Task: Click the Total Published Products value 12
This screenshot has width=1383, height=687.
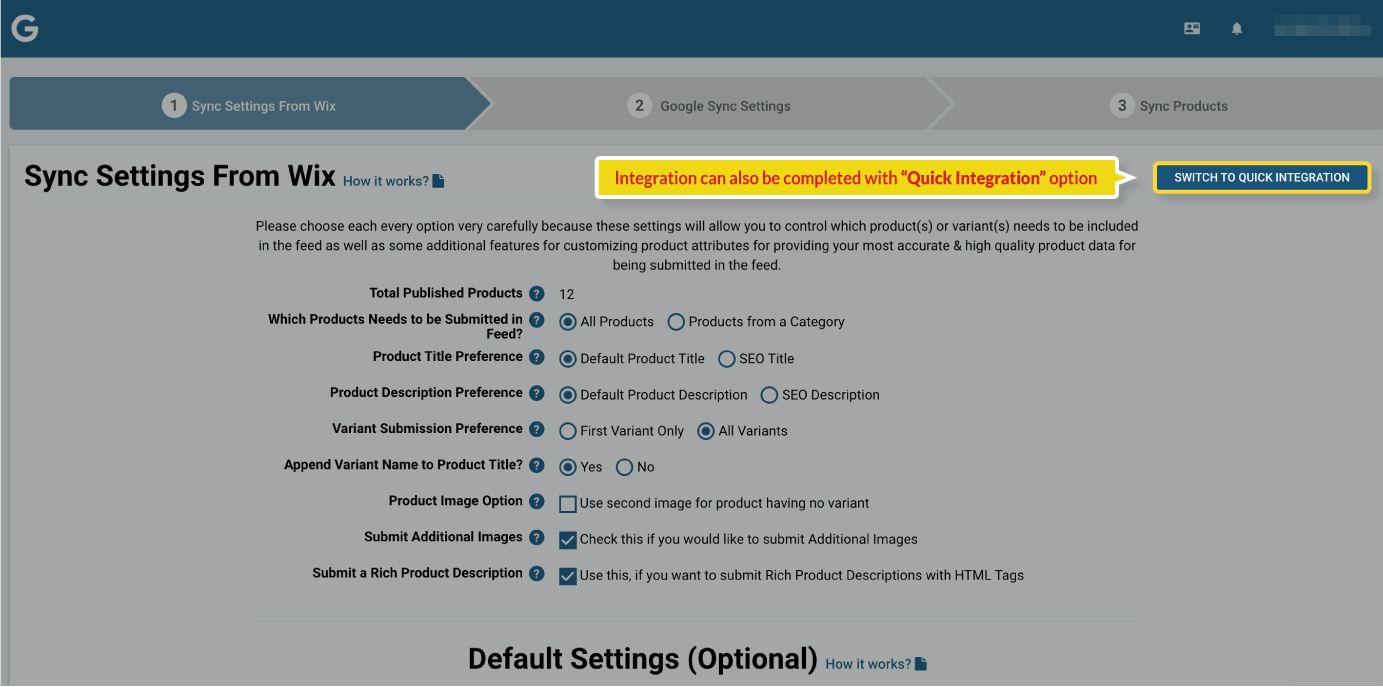Action: click(x=567, y=294)
